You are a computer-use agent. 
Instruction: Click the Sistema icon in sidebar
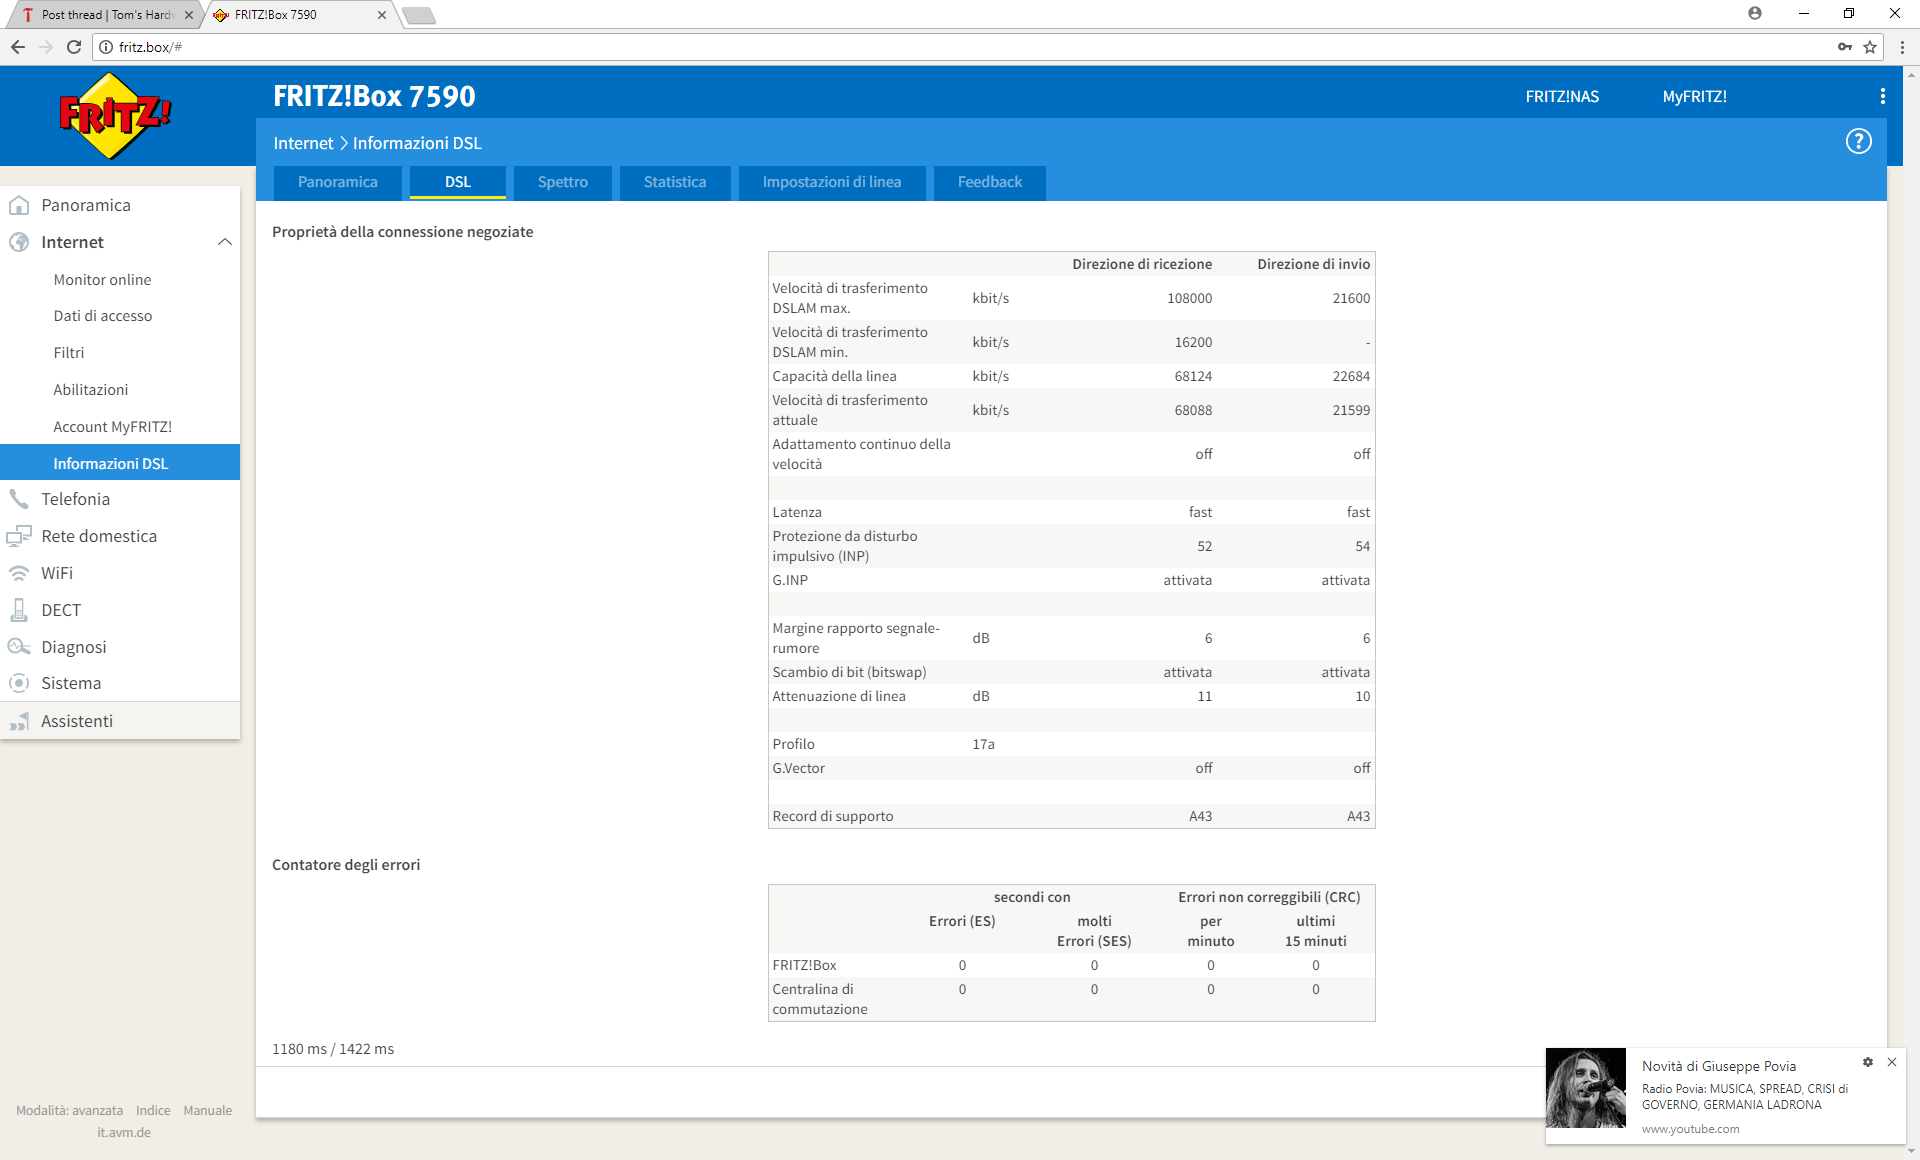coord(19,683)
